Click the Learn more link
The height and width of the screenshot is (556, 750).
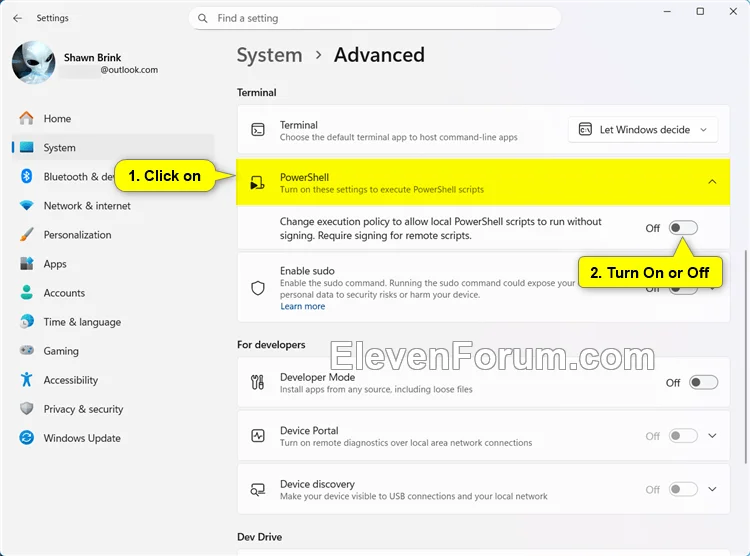coord(302,306)
